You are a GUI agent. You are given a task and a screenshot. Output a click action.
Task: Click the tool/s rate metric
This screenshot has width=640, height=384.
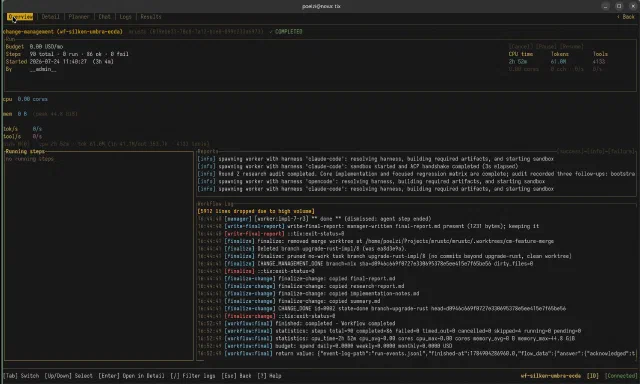pyautogui.click(x=22, y=136)
